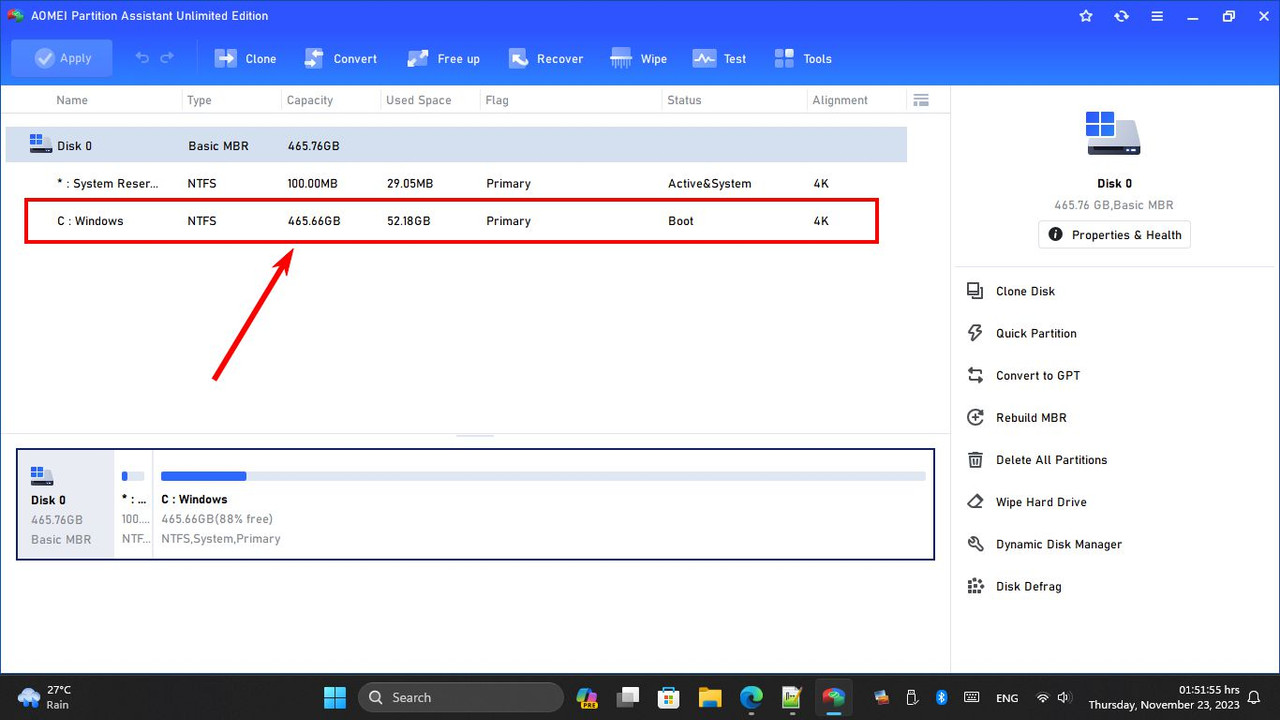Image resolution: width=1280 pixels, height=720 pixels.
Task: Click the Disk Defrag icon
Action: 975,586
